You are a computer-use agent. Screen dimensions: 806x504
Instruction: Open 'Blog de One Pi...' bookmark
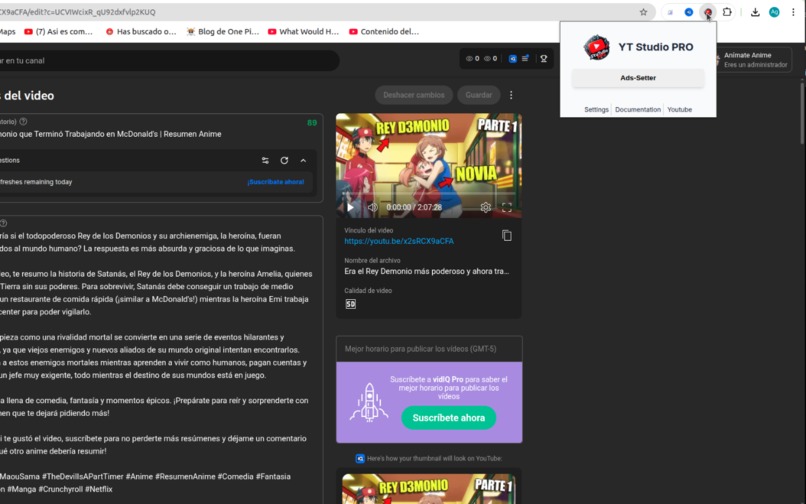[223, 32]
